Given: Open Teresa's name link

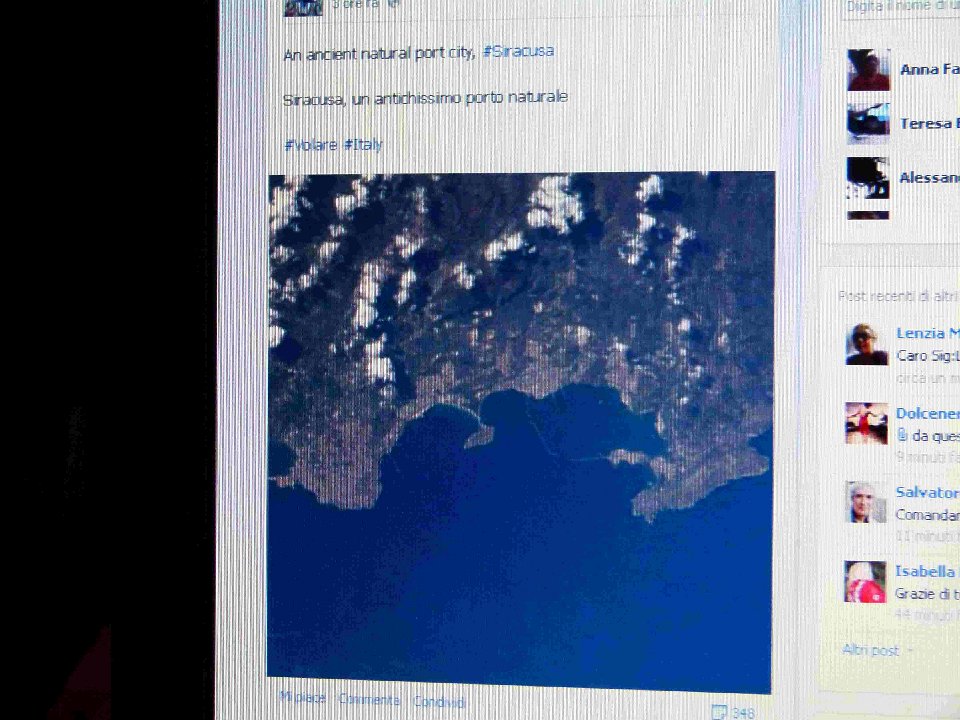Looking at the screenshot, I should tap(929, 124).
